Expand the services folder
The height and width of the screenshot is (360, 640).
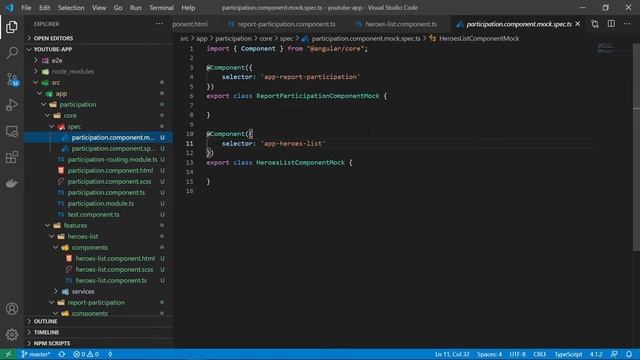point(83,291)
